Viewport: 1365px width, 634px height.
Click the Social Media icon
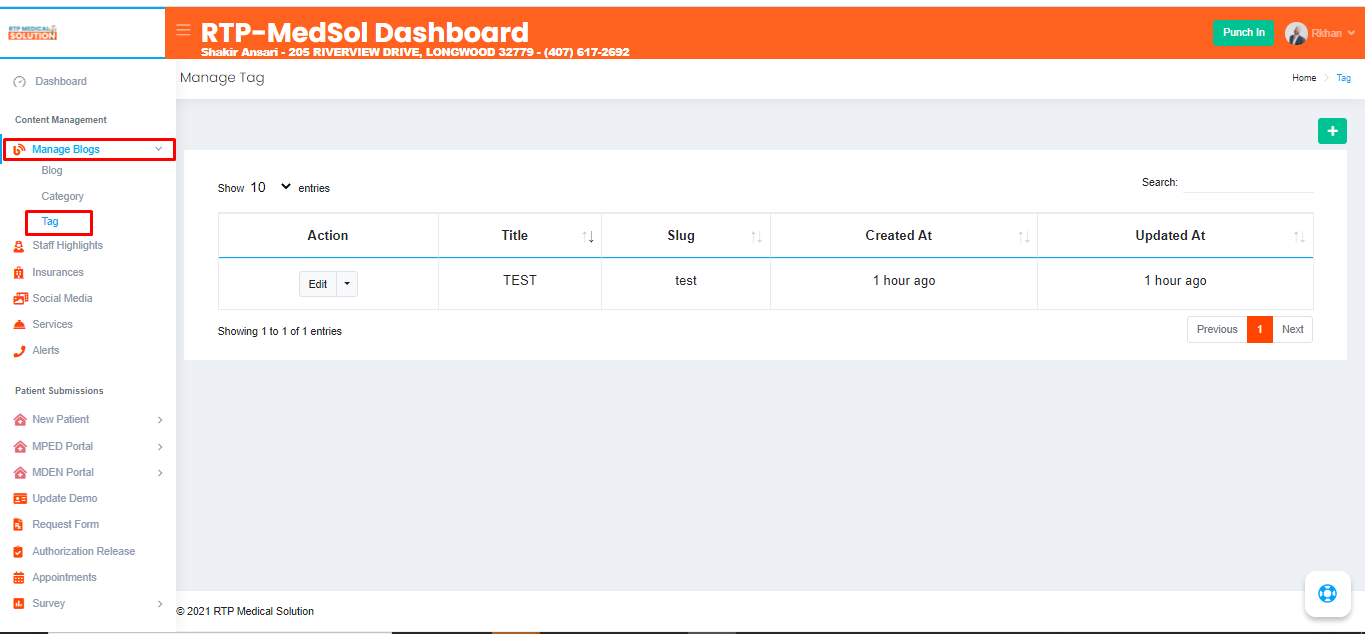[20, 298]
